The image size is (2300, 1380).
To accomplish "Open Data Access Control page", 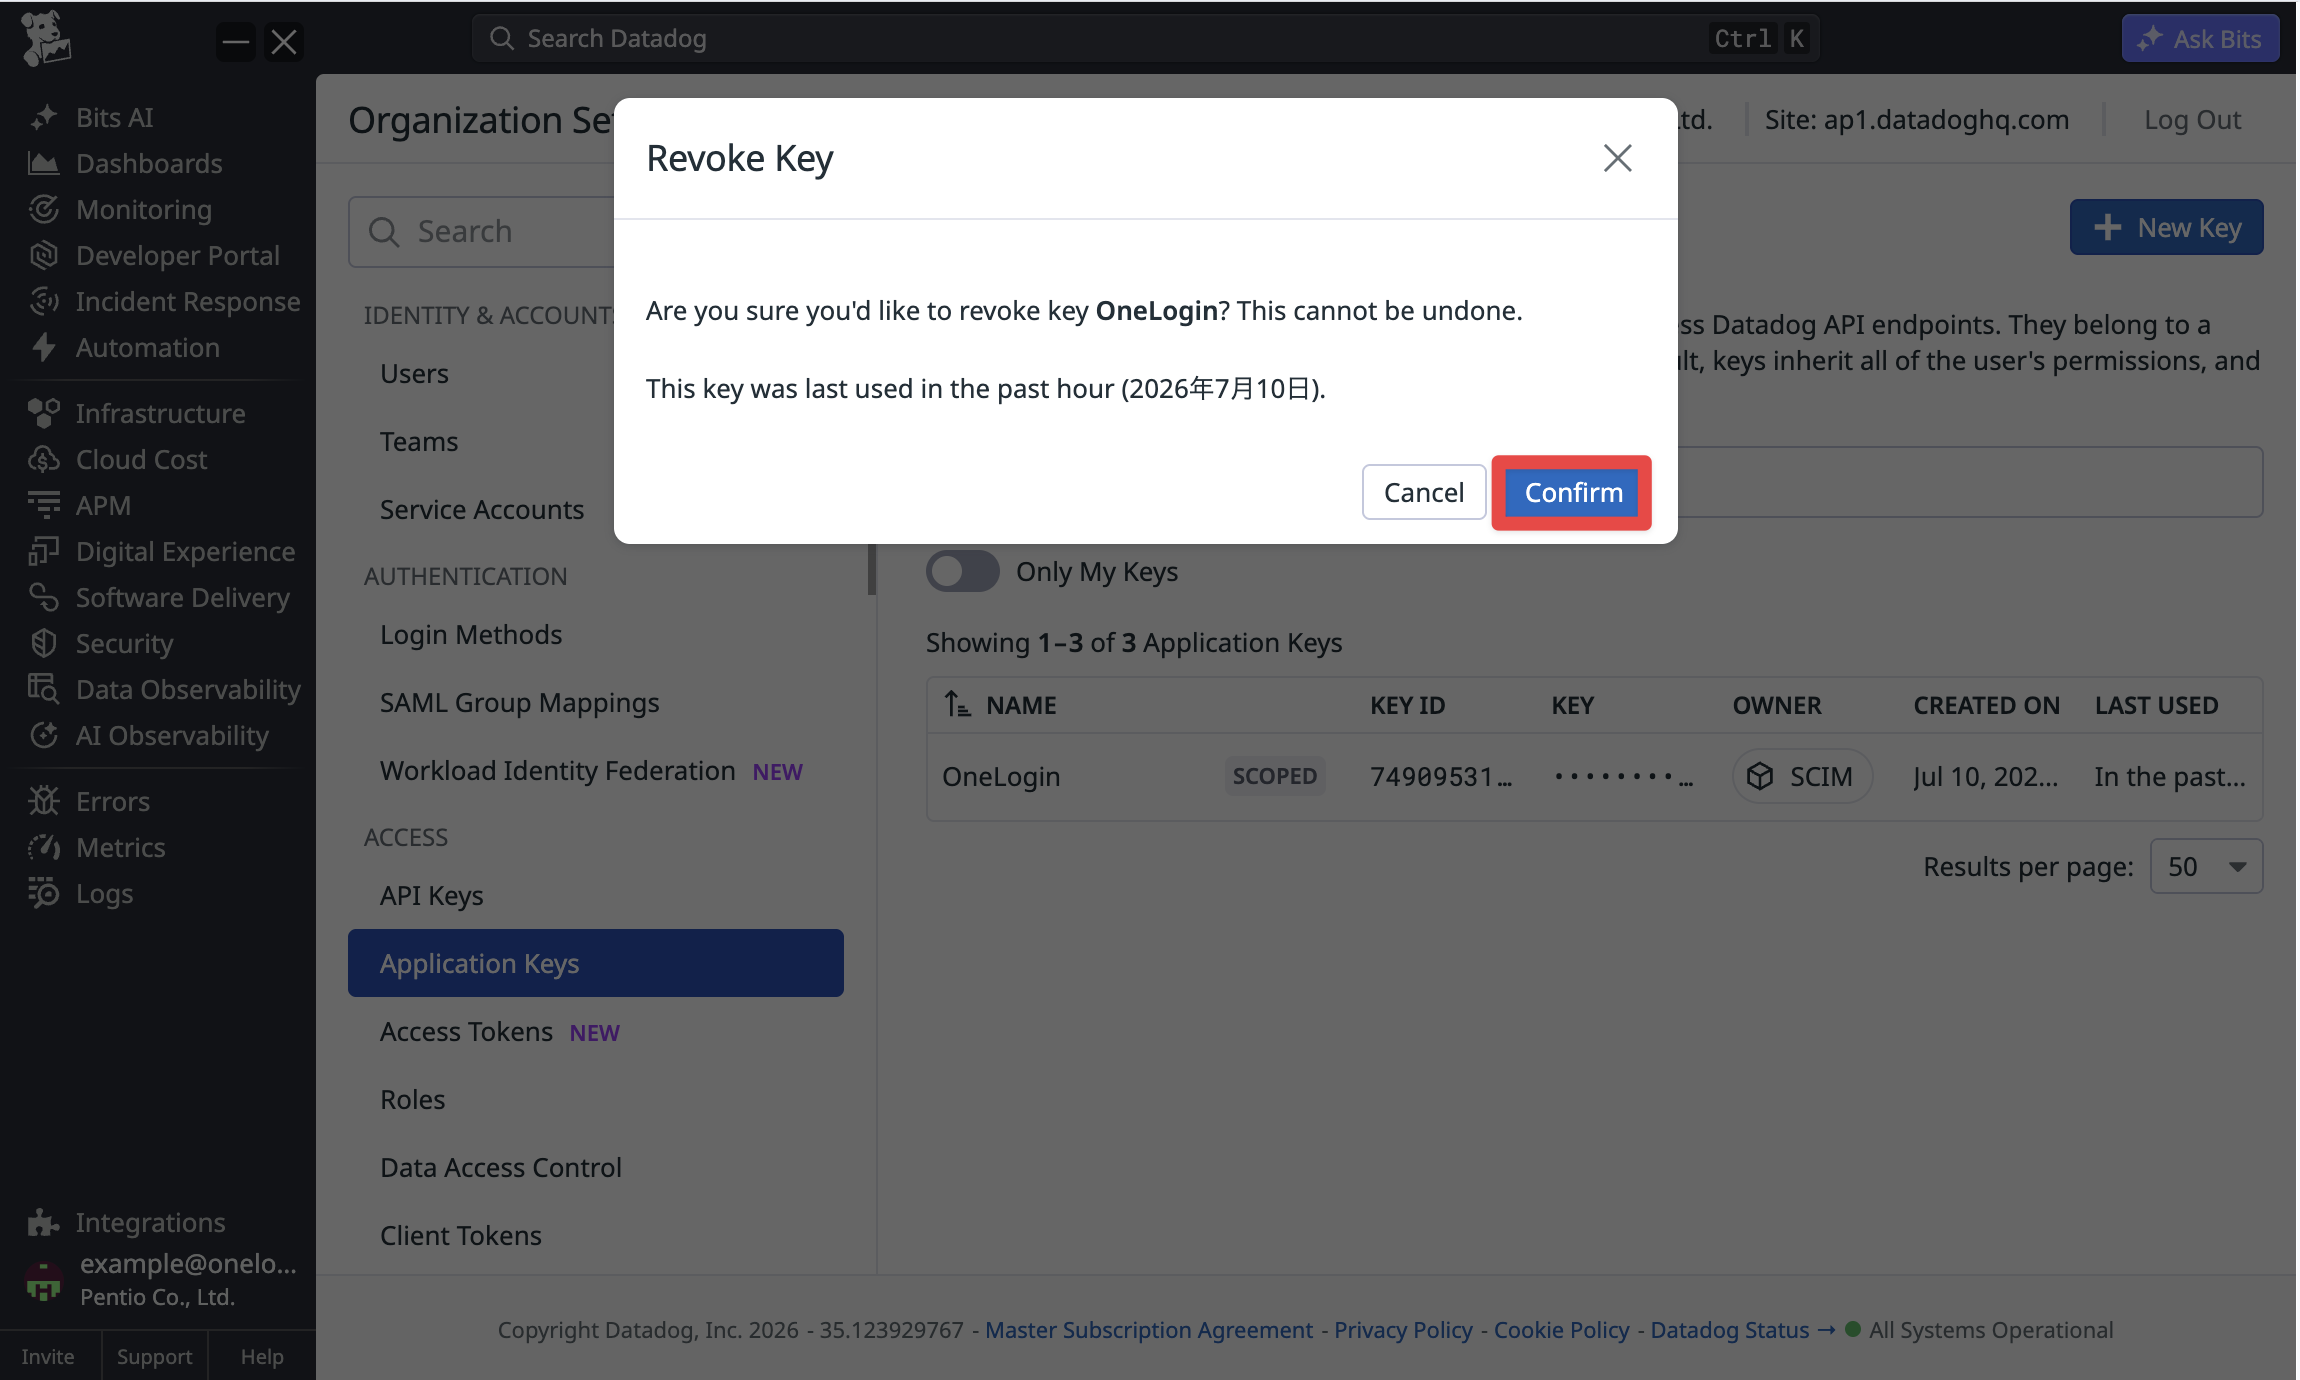I will [501, 1167].
